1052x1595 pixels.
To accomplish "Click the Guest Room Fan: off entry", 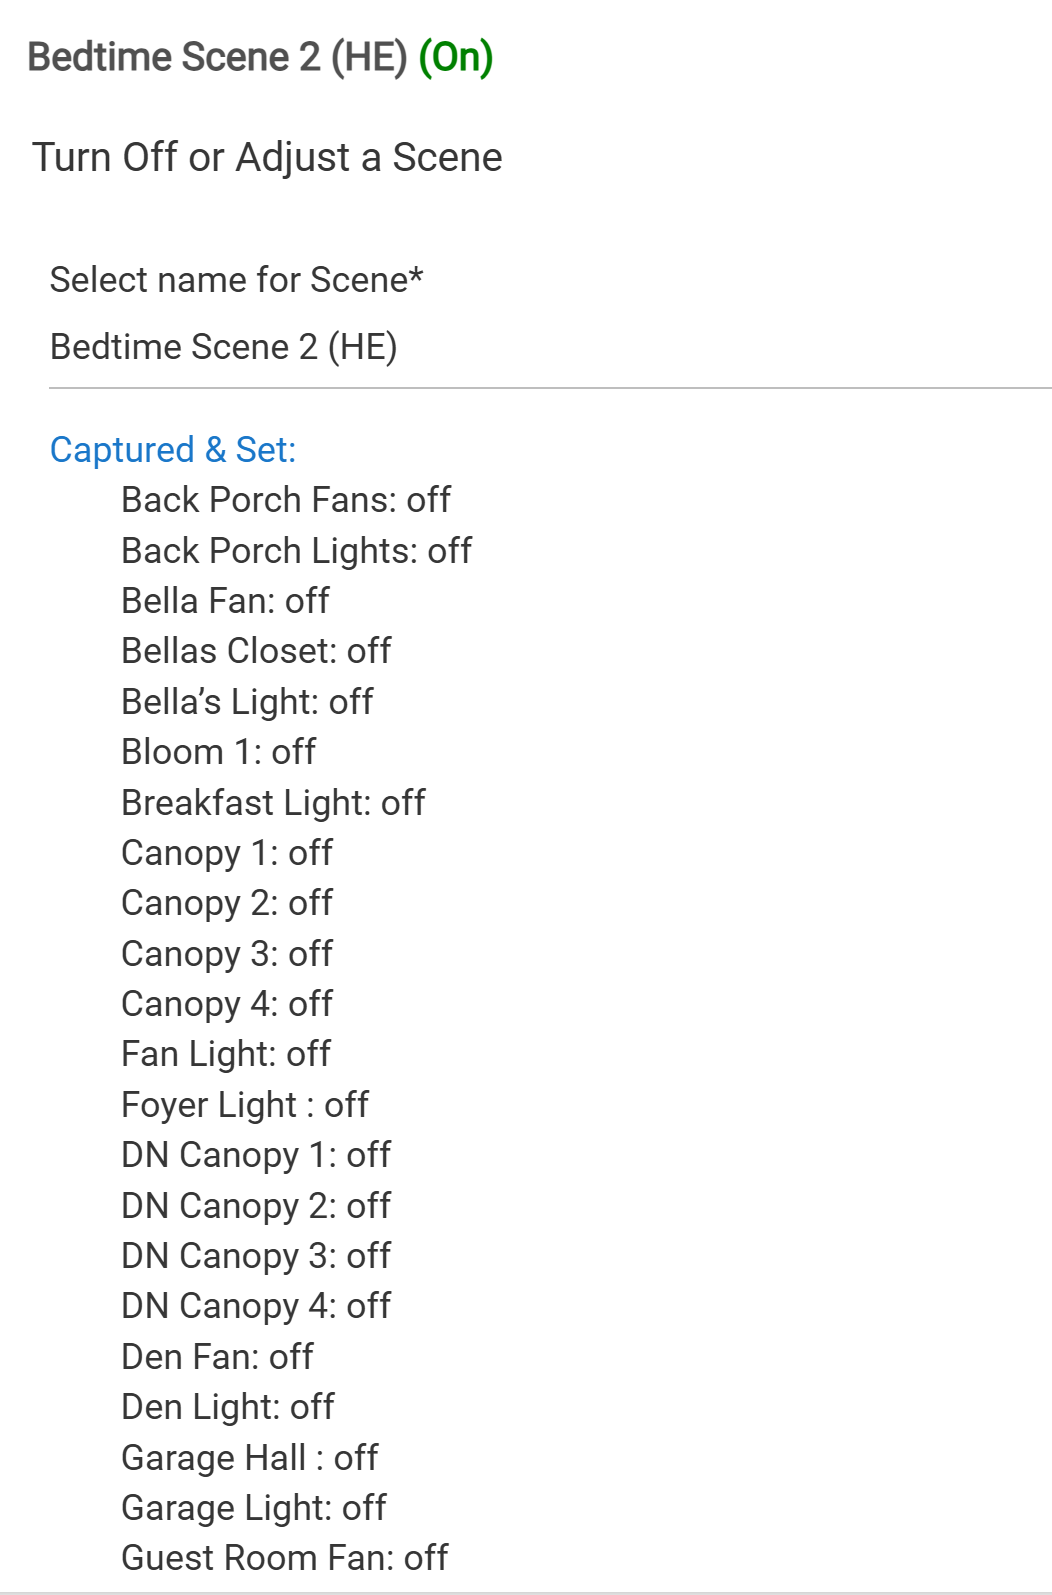I will (285, 1558).
